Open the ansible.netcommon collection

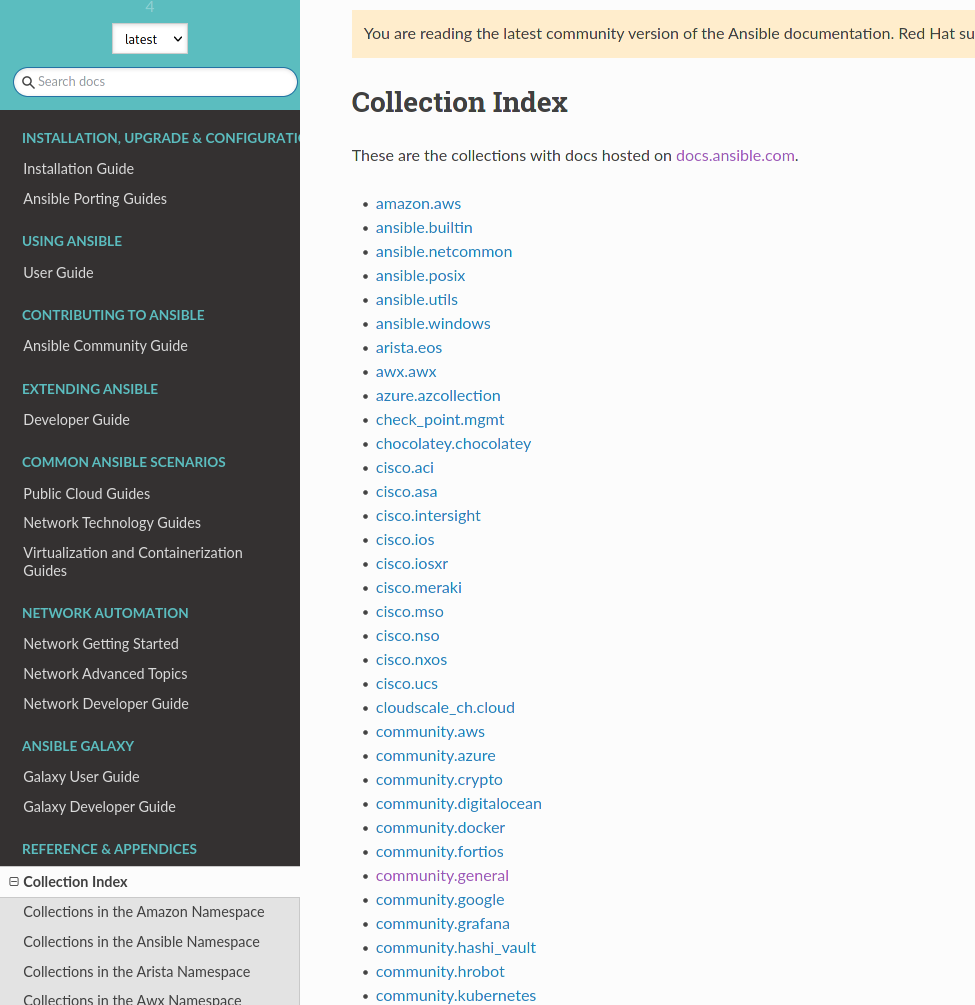444,252
